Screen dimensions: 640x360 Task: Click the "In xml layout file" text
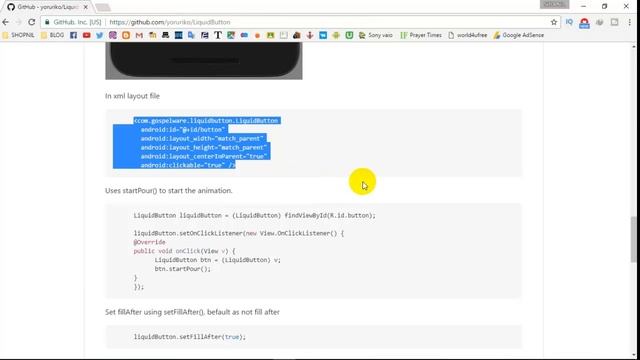(132, 96)
